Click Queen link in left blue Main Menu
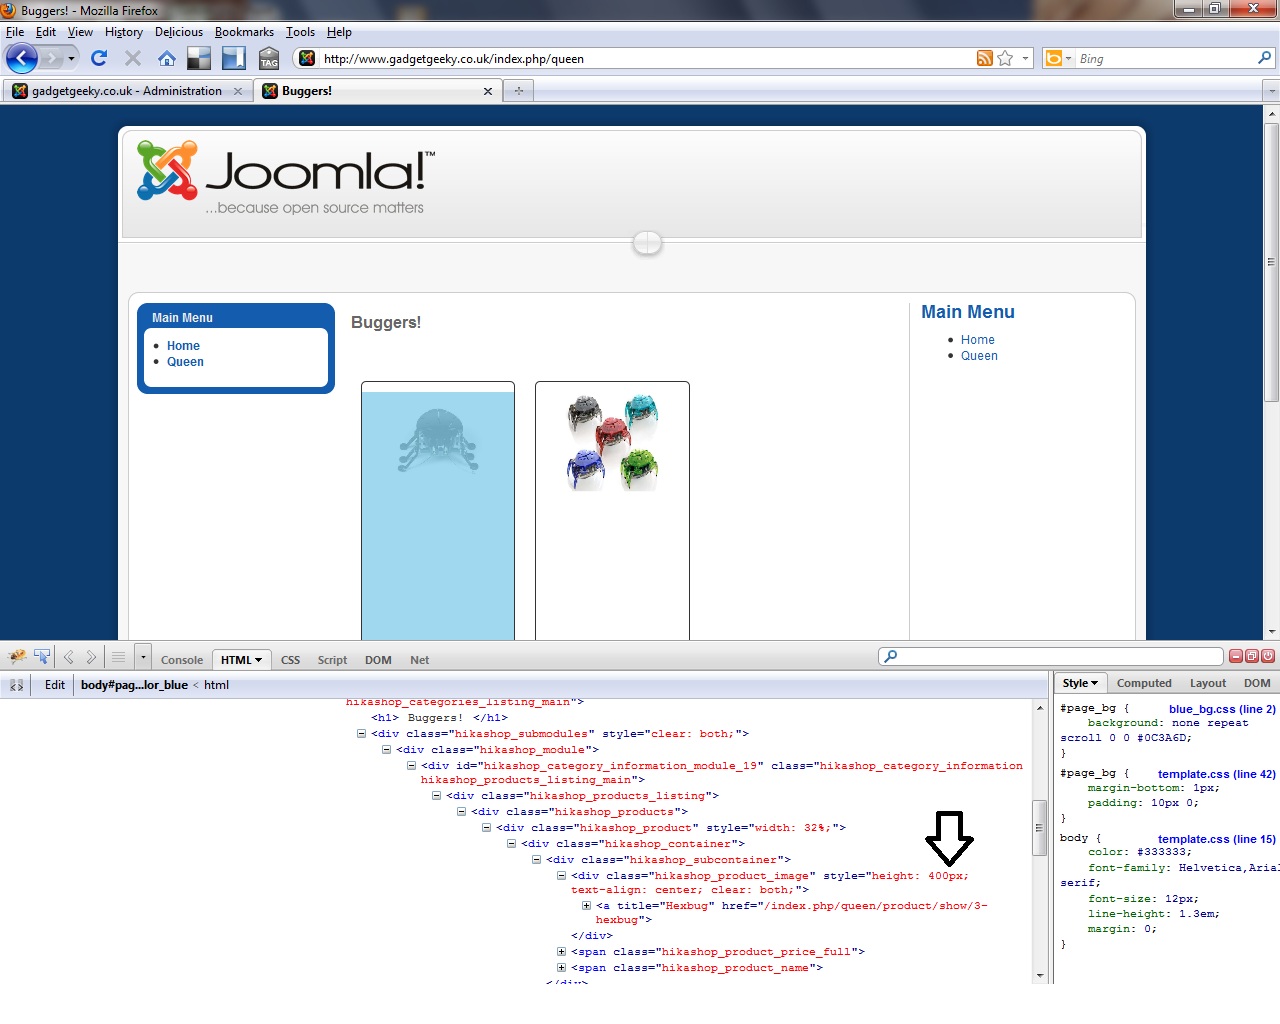The height and width of the screenshot is (1024, 1280). (x=185, y=362)
